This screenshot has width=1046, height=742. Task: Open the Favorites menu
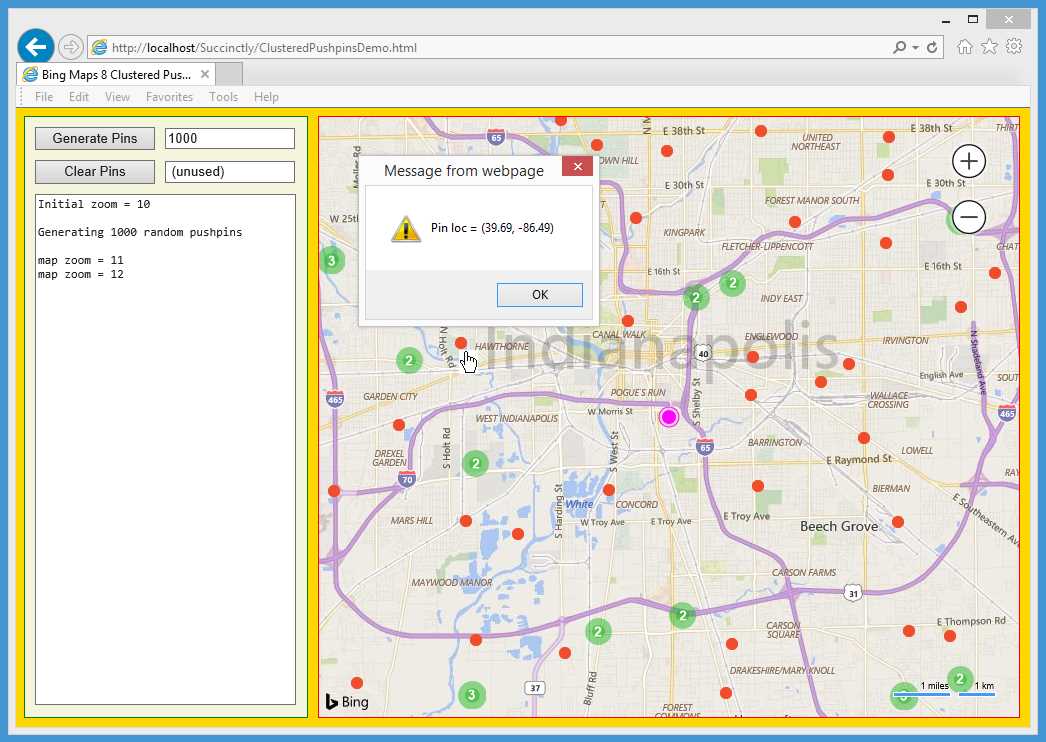point(169,97)
